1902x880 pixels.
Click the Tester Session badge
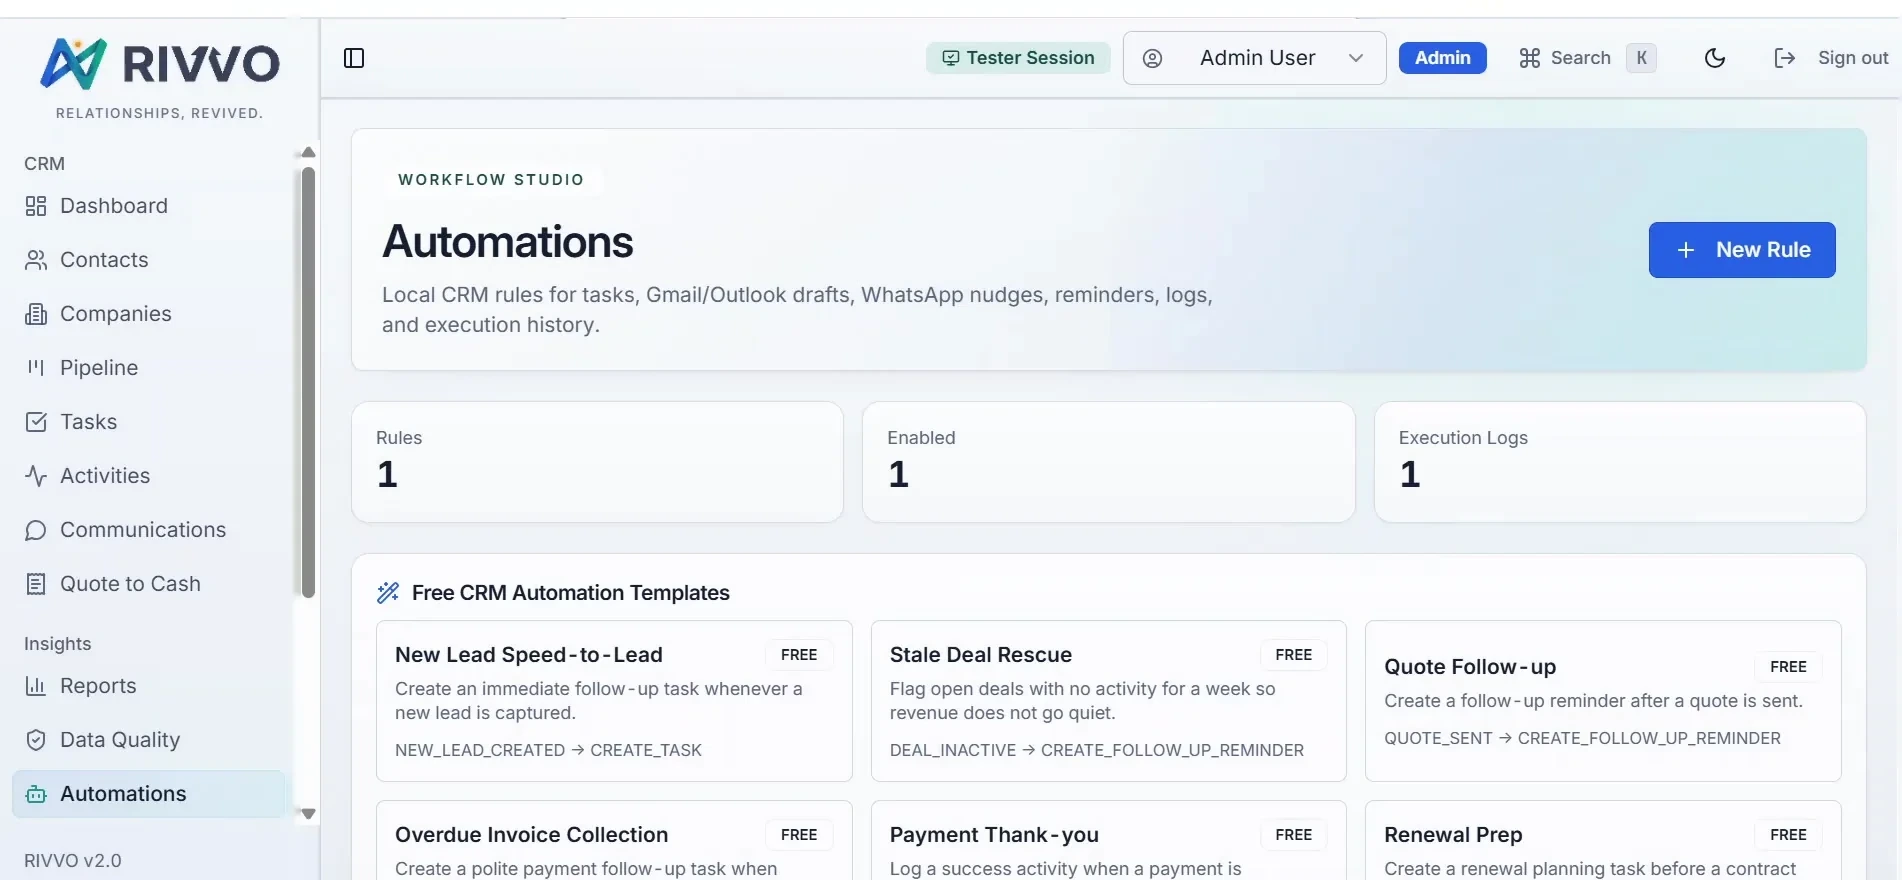[x=1018, y=58]
